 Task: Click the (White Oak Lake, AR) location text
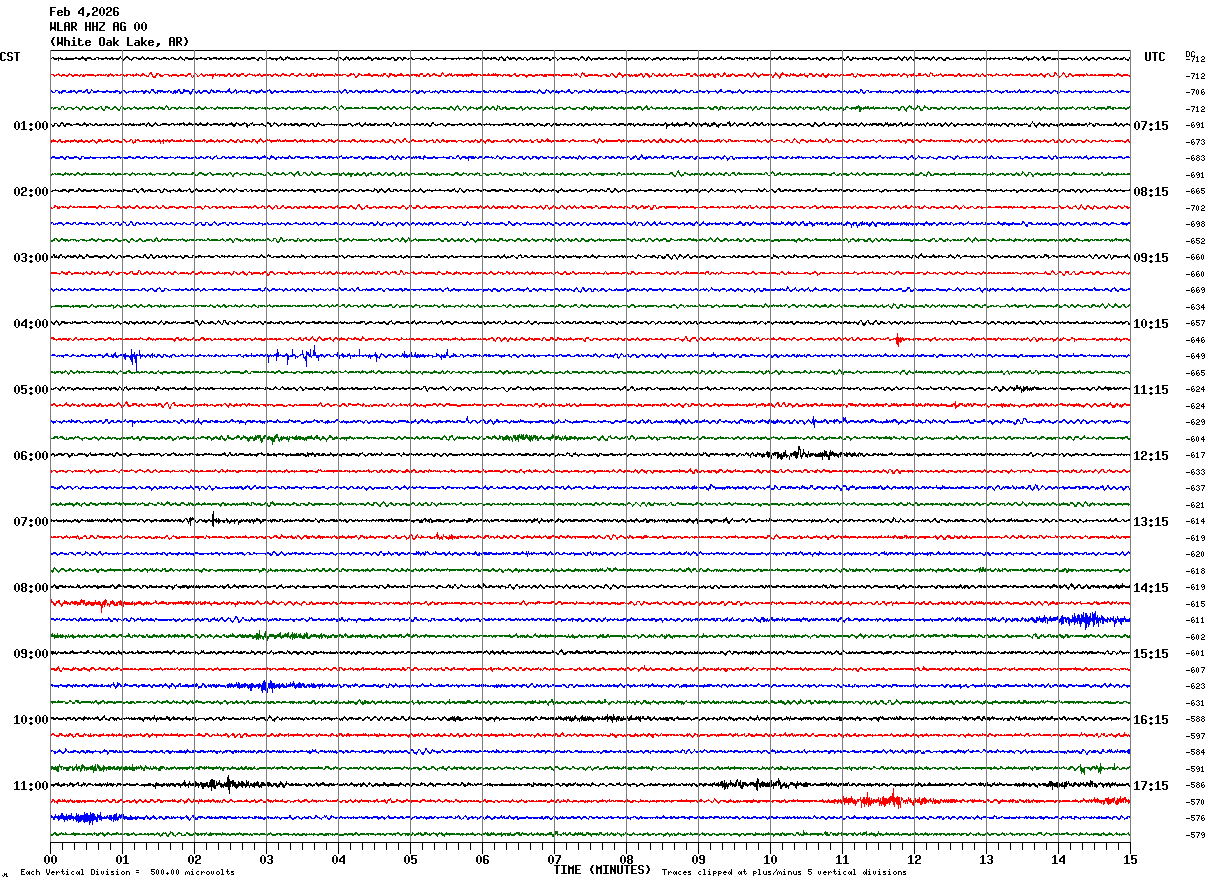click(x=119, y=42)
